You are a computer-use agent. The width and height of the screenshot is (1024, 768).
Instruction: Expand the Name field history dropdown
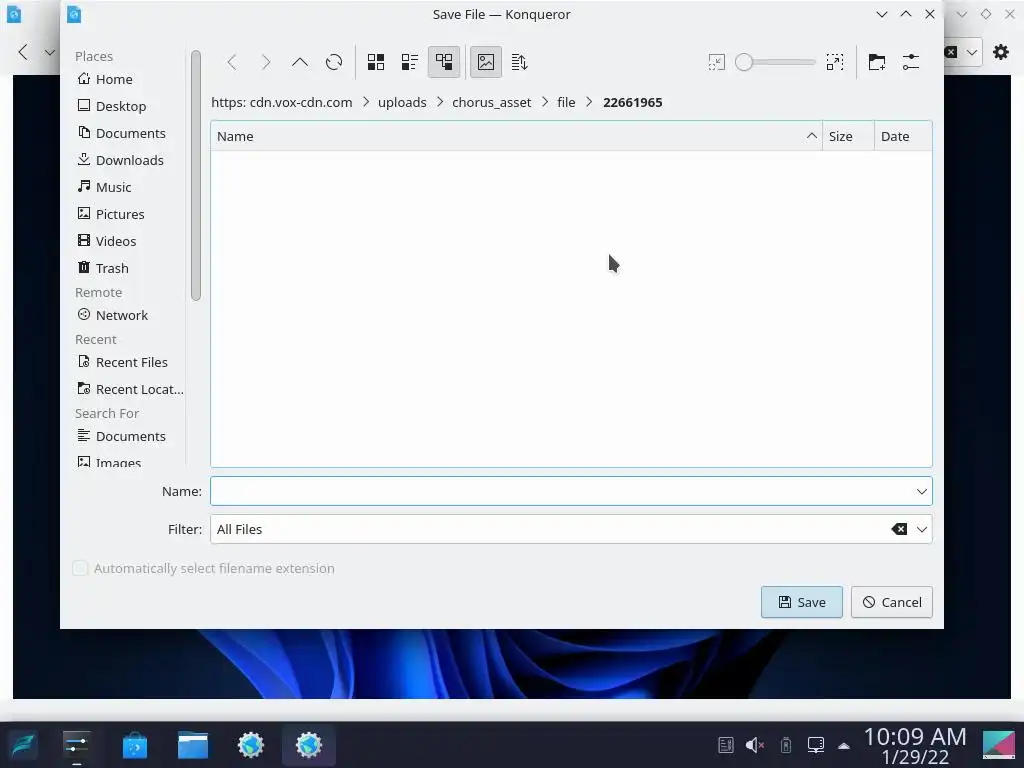point(921,491)
